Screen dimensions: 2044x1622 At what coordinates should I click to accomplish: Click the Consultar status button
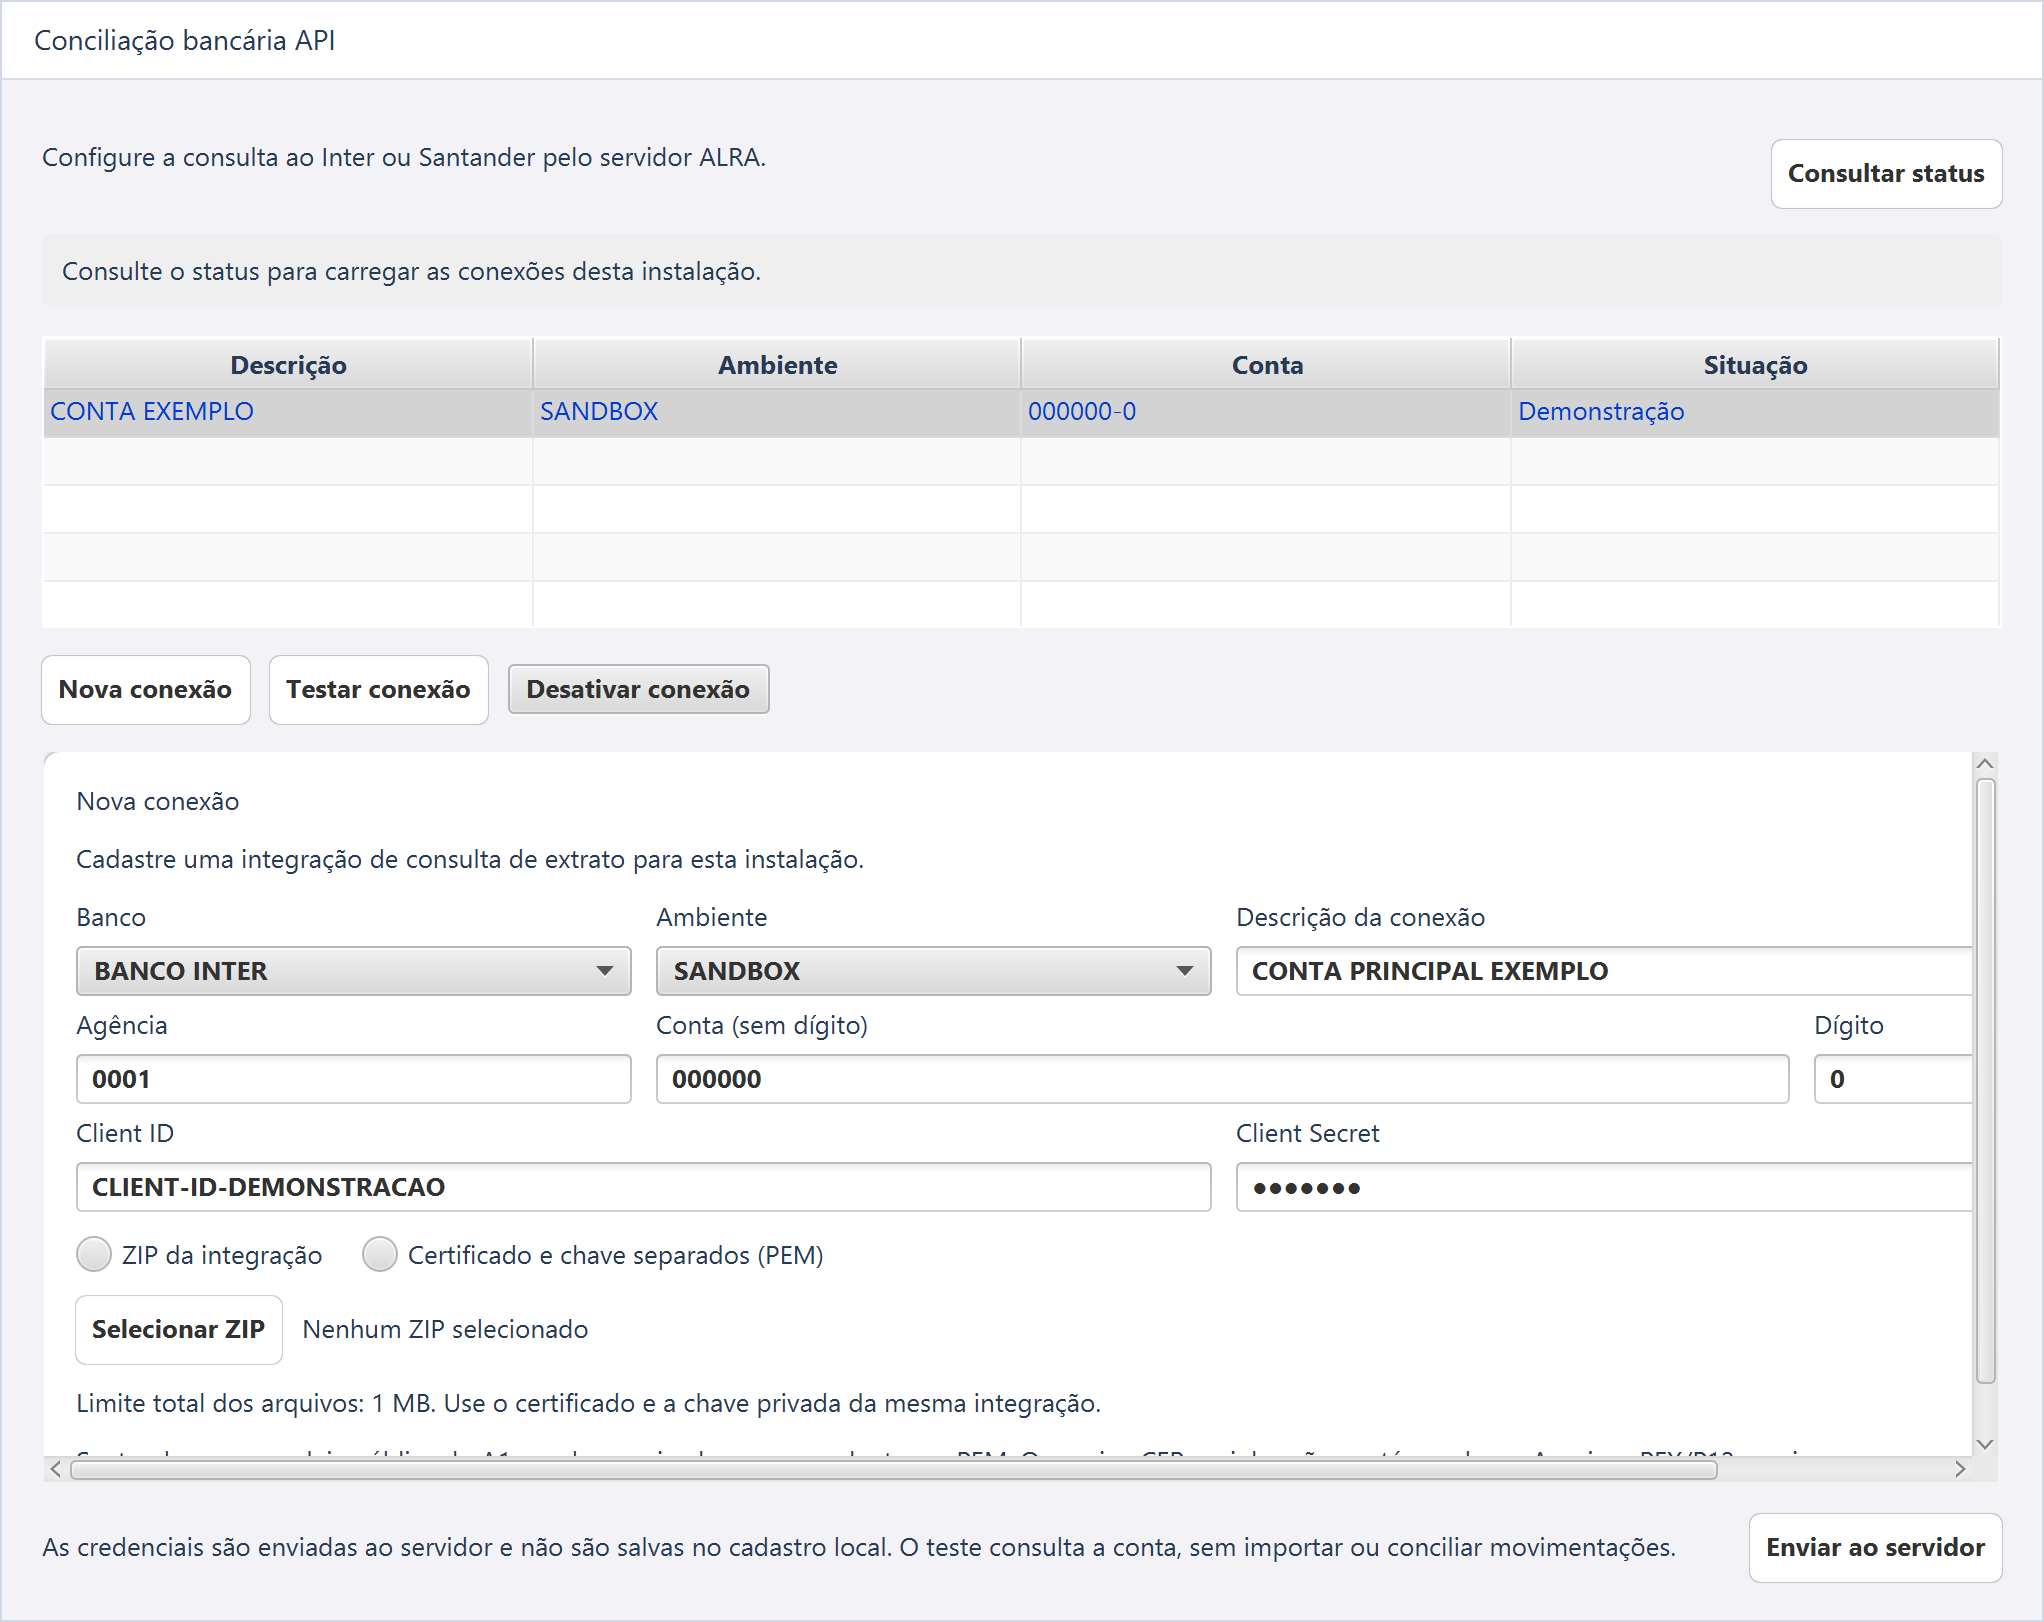(x=1886, y=174)
